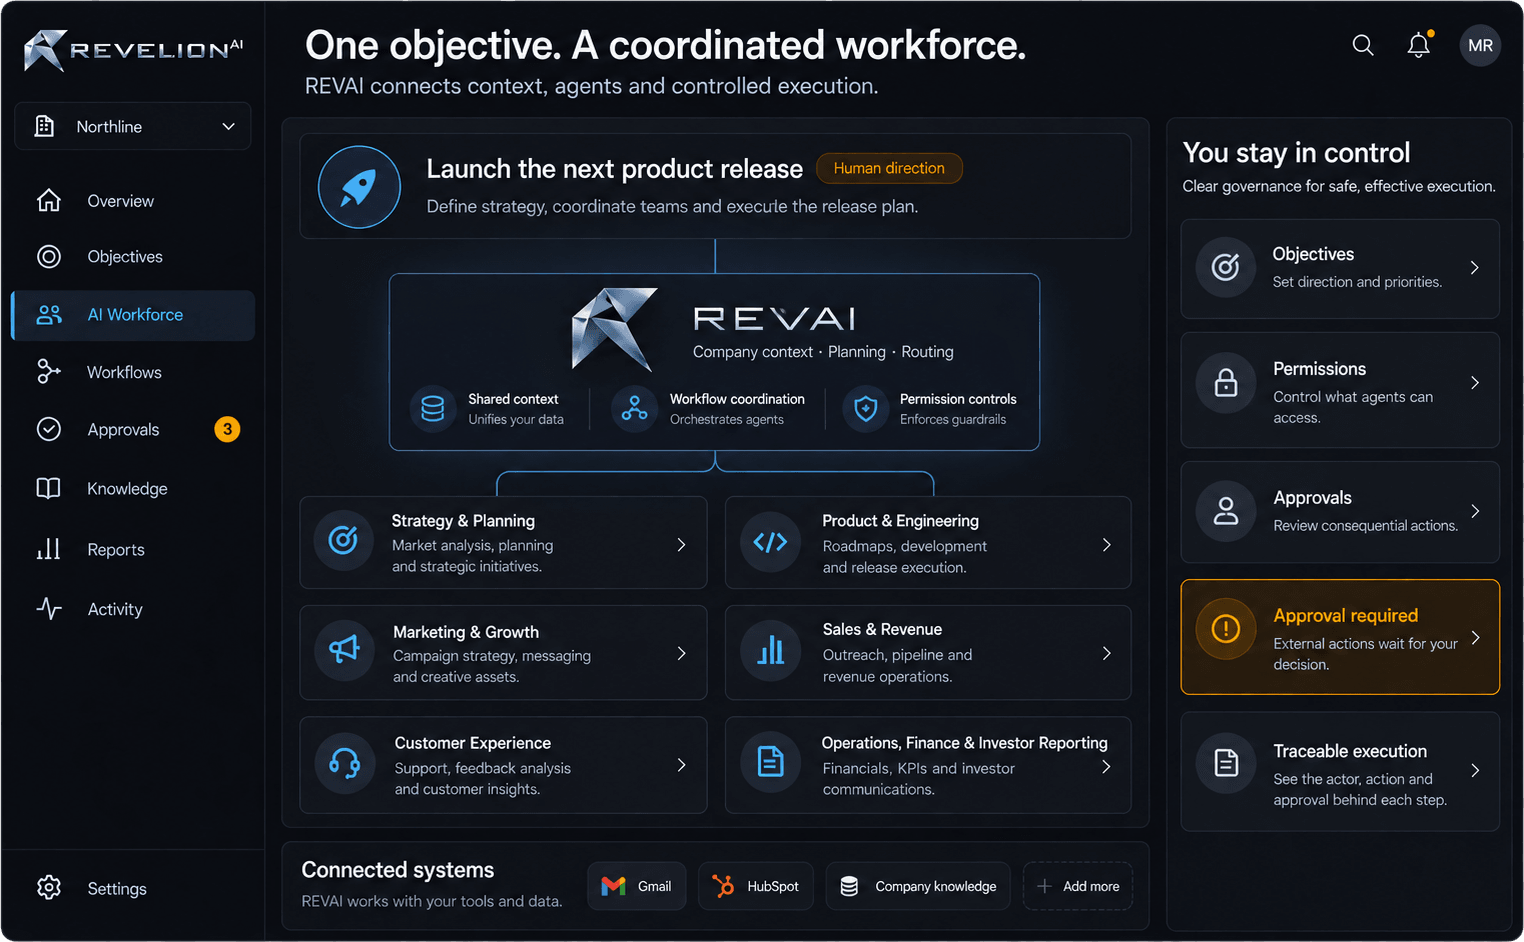Expand the Sales & Revenue chevron
Image resolution: width=1524 pixels, height=942 pixels.
point(1106,653)
